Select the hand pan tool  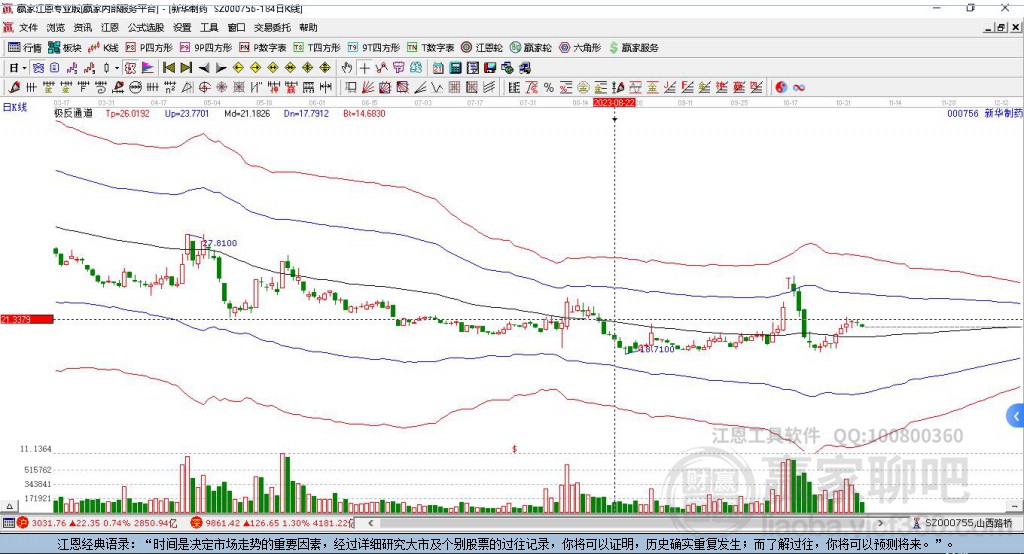click(347, 68)
